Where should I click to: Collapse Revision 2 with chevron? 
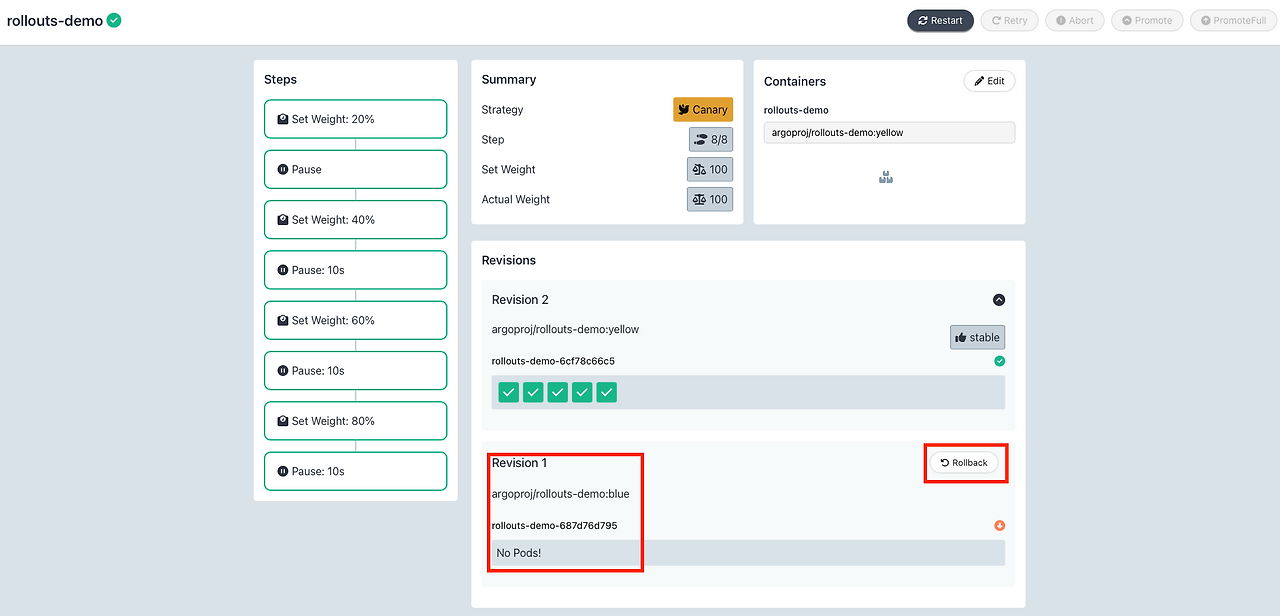click(x=999, y=300)
